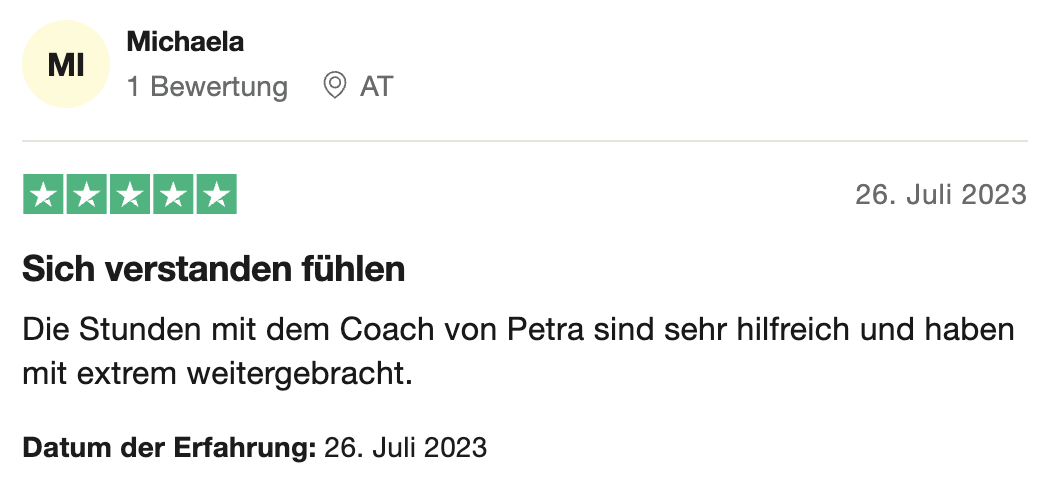Click the fourth green rating star
The height and width of the screenshot is (490, 1058).
(173, 194)
